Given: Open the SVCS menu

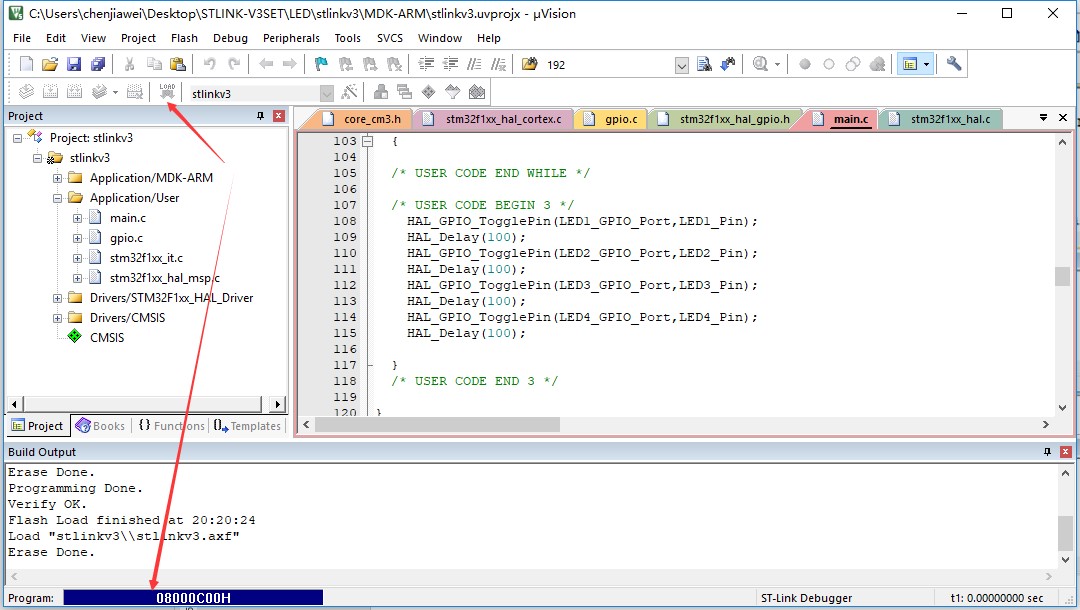Looking at the screenshot, I should [x=390, y=38].
